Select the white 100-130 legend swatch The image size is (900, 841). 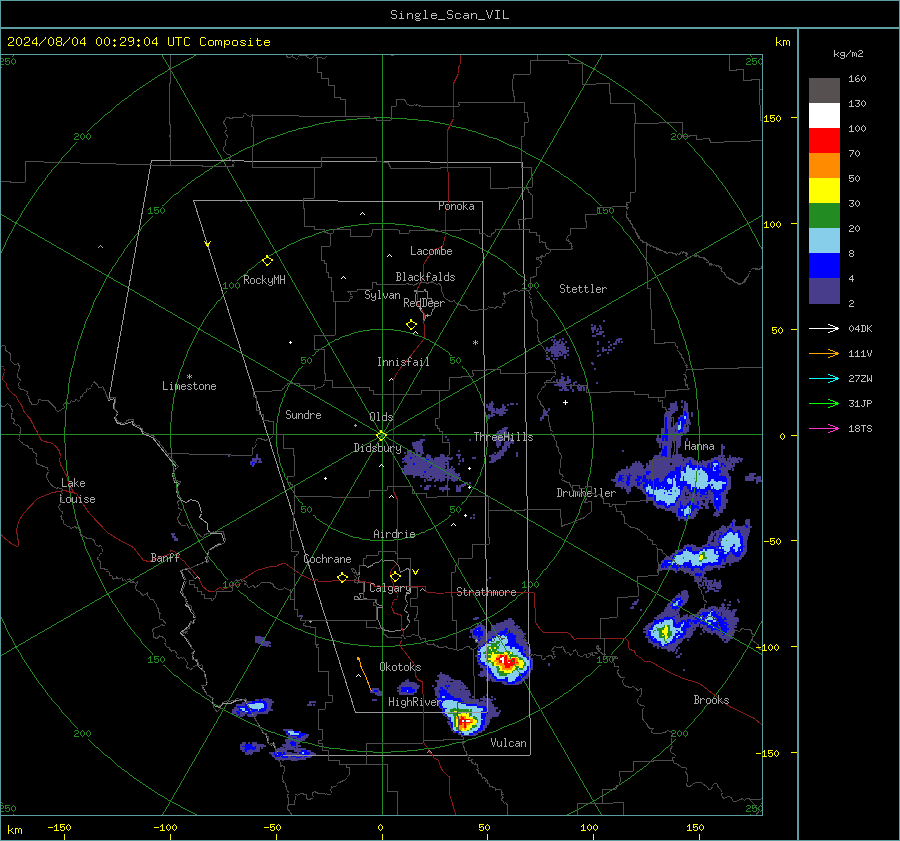click(824, 116)
